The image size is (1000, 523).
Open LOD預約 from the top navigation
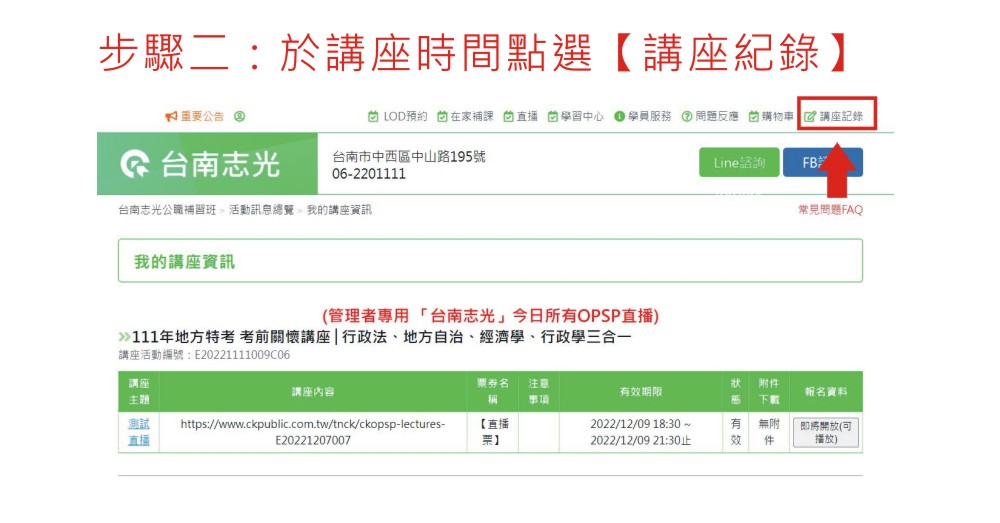pos(398,117)
